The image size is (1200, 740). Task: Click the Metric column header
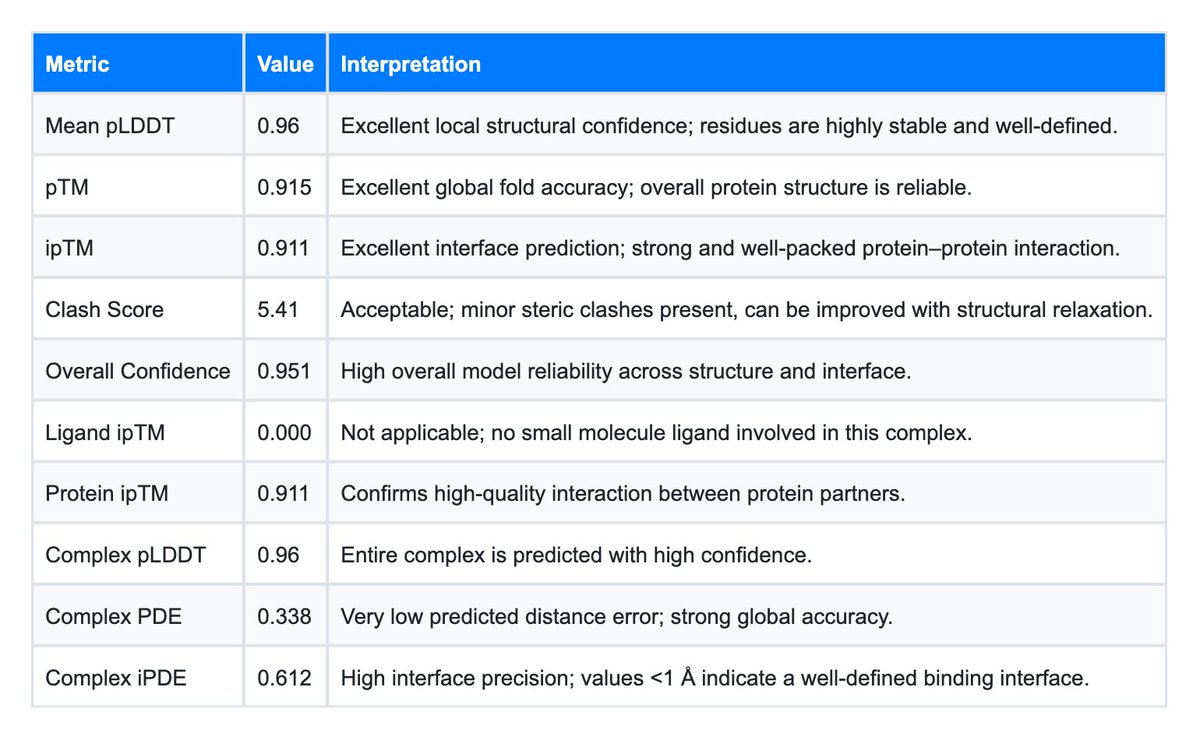[x=78, y=64]
